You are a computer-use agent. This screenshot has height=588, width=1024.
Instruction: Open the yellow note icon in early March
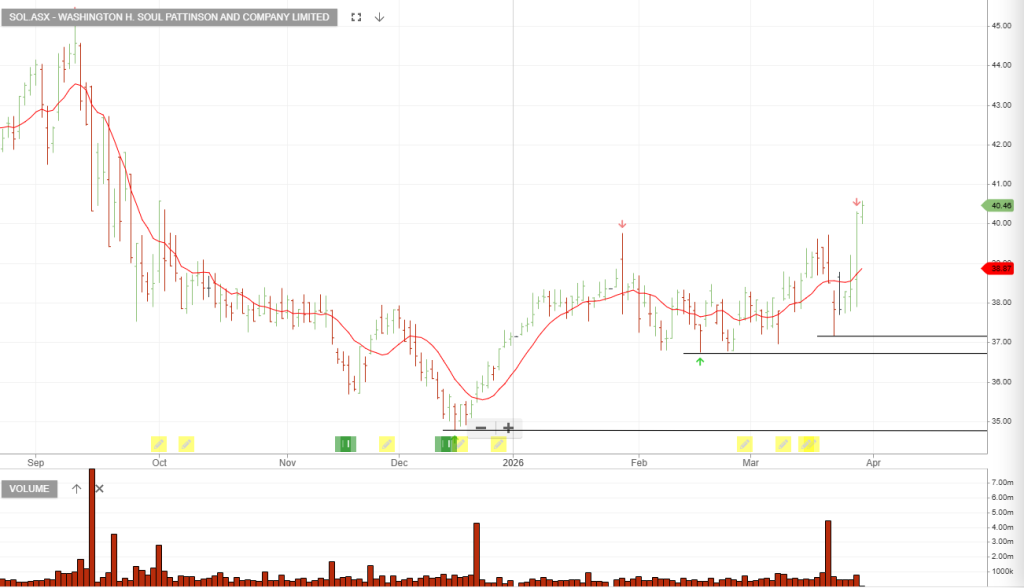pos(783,443)
